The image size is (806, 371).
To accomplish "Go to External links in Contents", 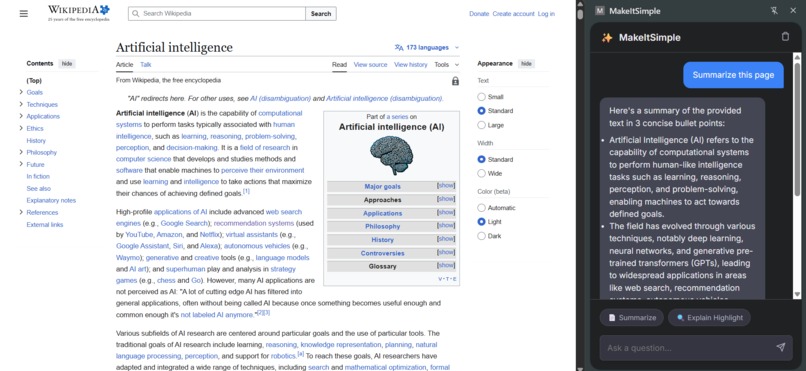I will pyautogui.click(x=45, y=225).
